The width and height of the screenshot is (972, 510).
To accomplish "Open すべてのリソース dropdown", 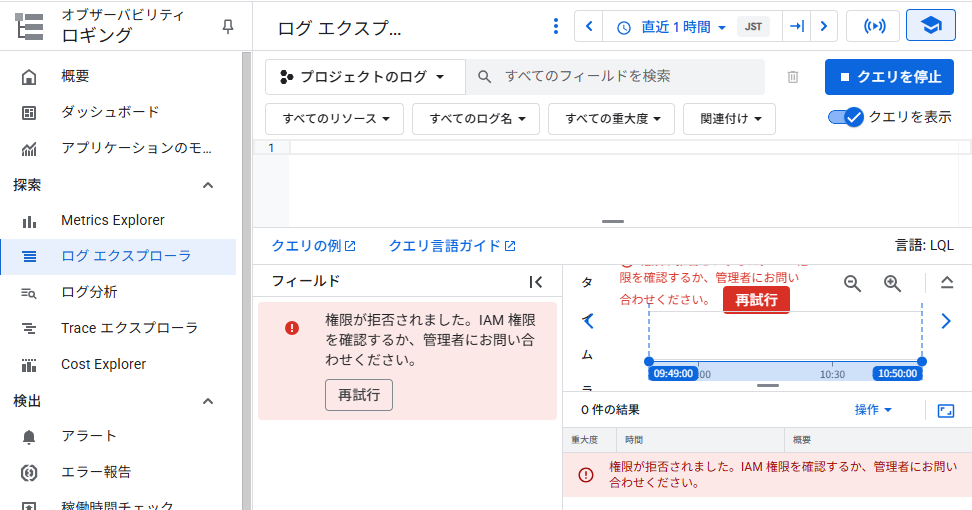I will 335,118.
